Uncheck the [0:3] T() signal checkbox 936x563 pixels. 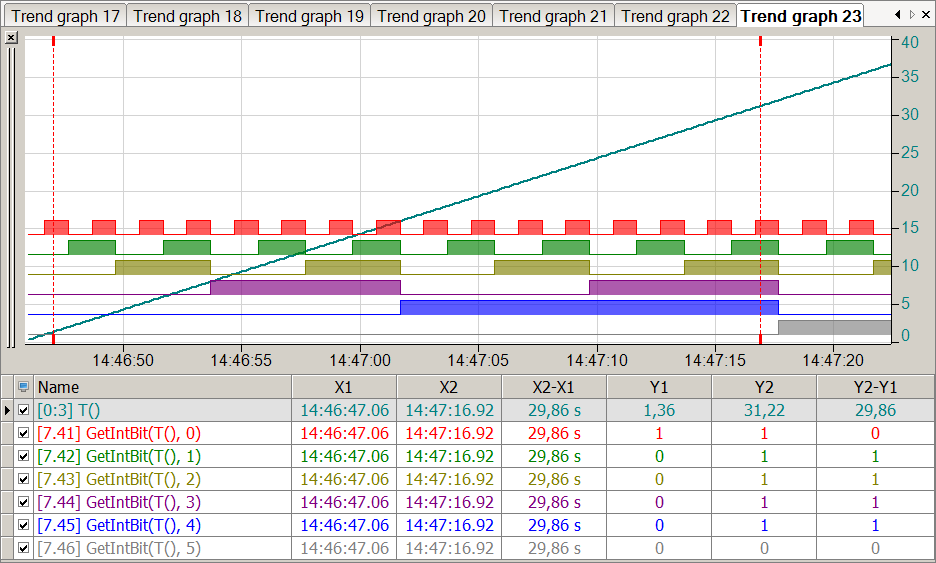click(x=24, y=410)
